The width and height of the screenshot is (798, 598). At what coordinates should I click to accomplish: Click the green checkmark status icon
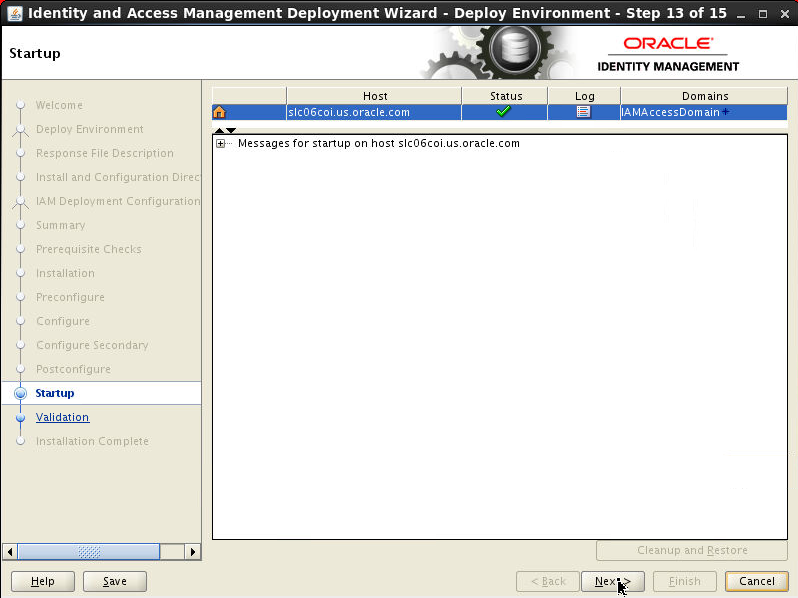(x=503, y=111)
